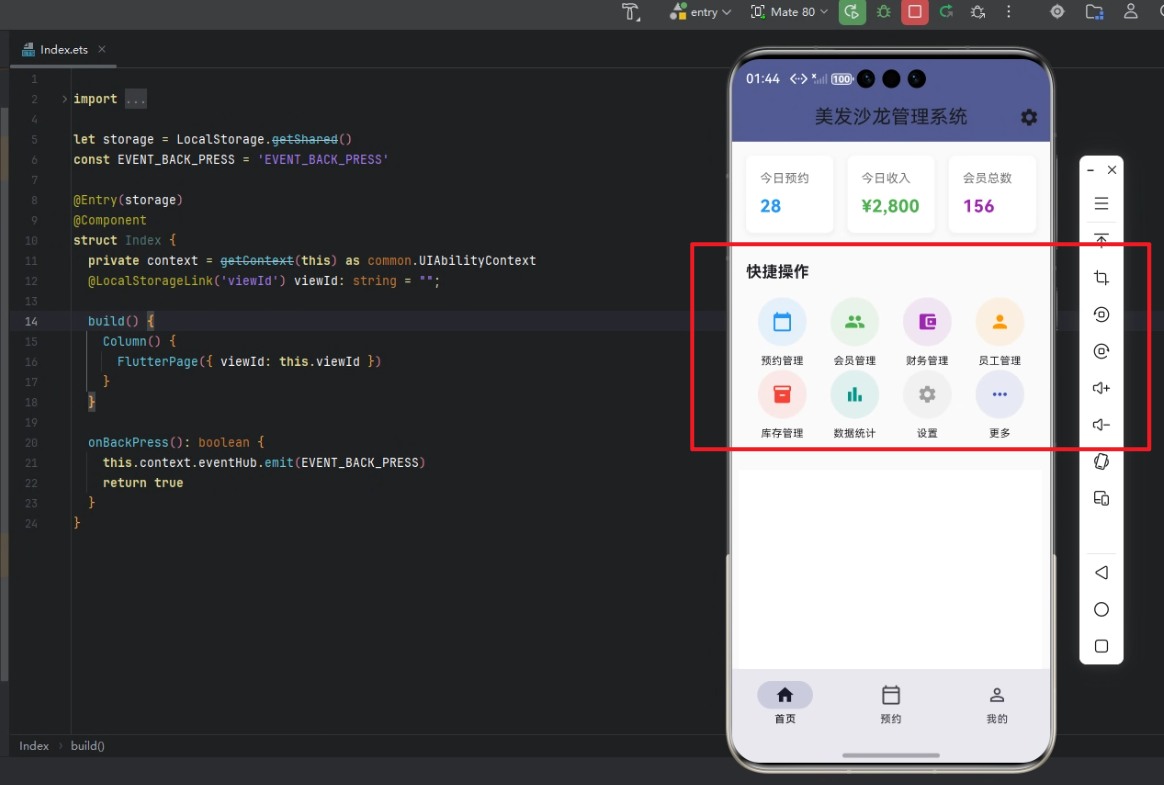Open the 会员管理 quick action

854,332
